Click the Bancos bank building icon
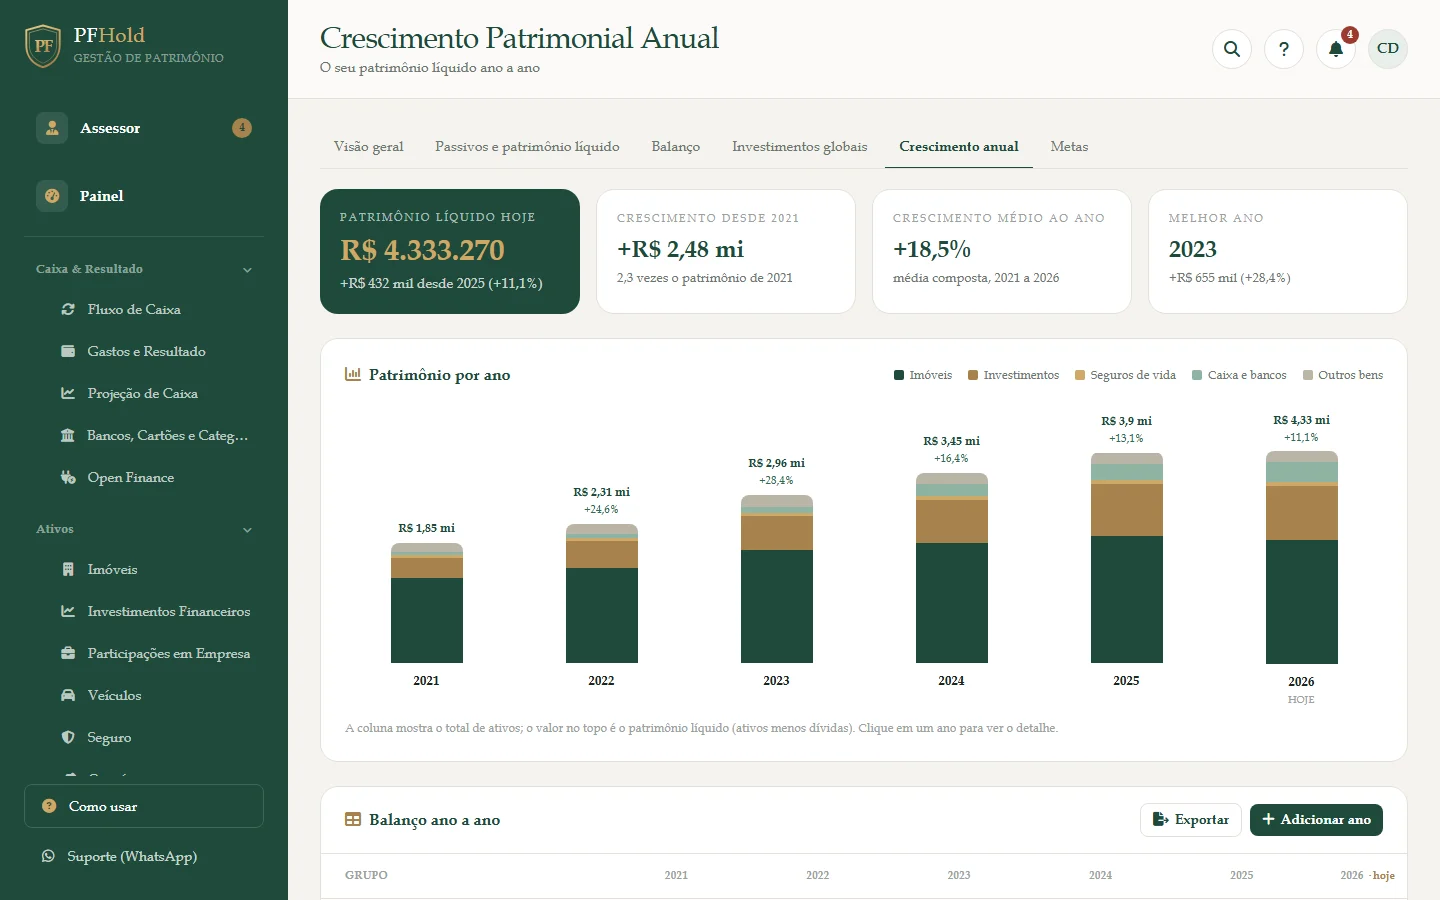 [x=68, y=435]
